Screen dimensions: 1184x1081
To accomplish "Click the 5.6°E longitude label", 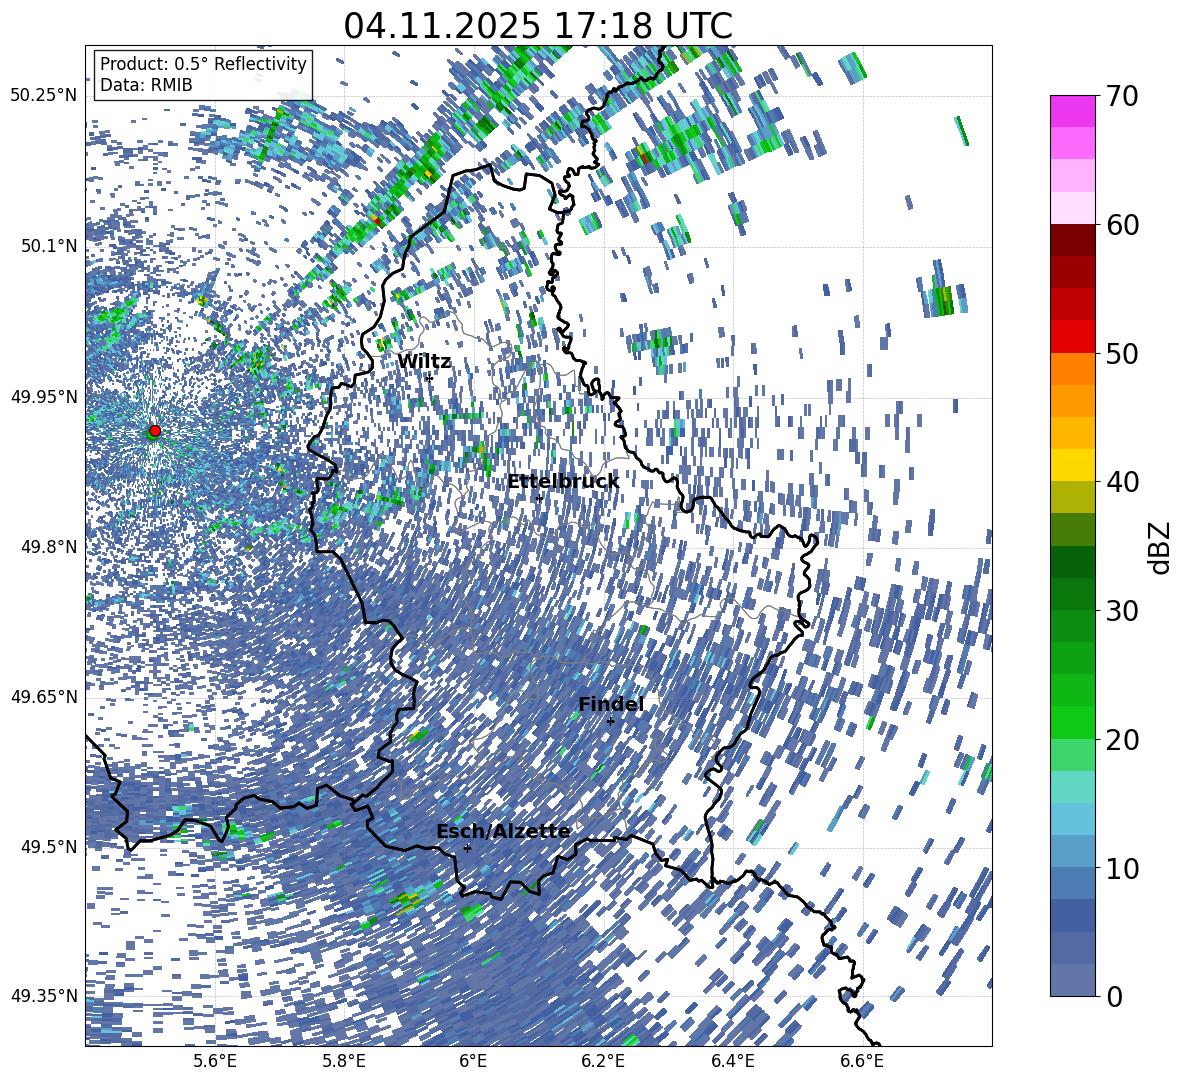I will pyautogui.click(x=214, y=1061).
